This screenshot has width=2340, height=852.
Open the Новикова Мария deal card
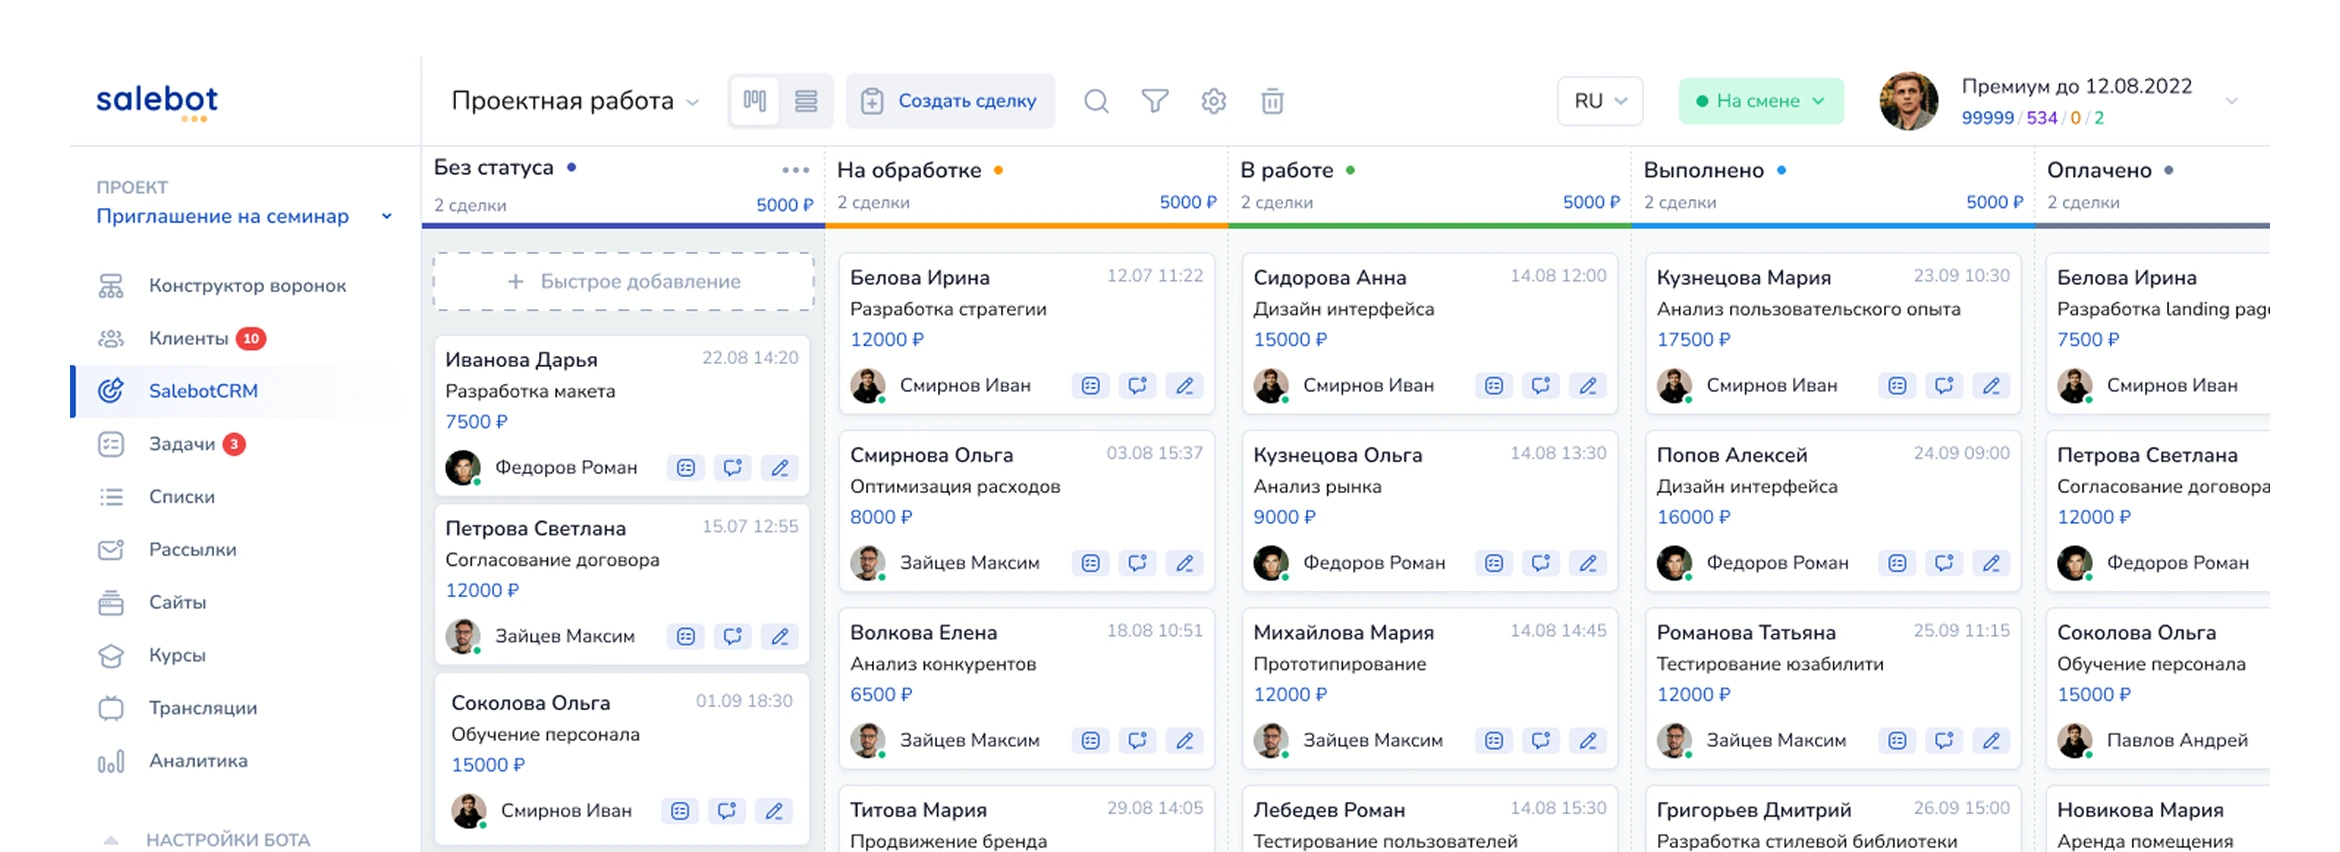[x=2158, y=820]
